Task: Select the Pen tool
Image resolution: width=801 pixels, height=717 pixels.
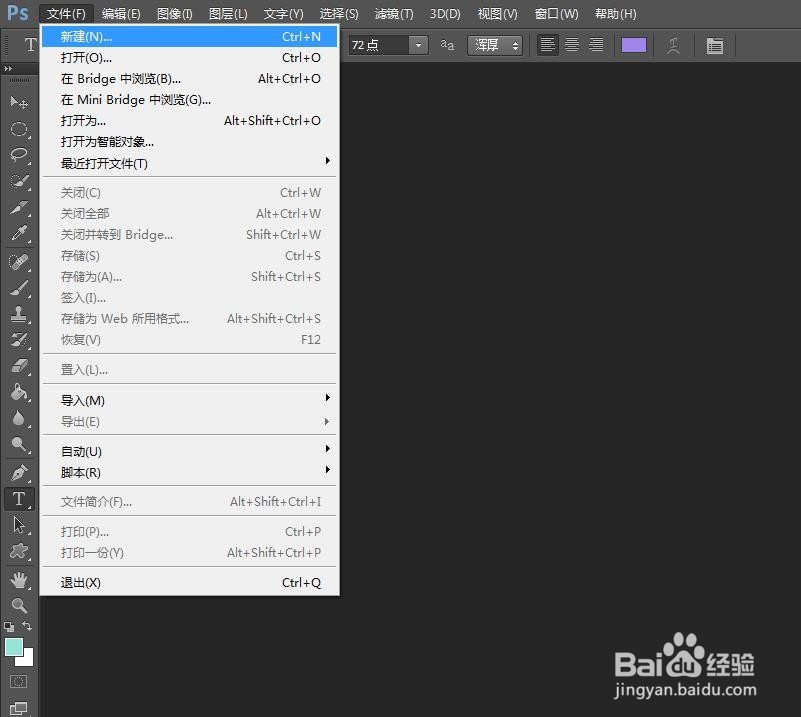Action: [19, 473]
